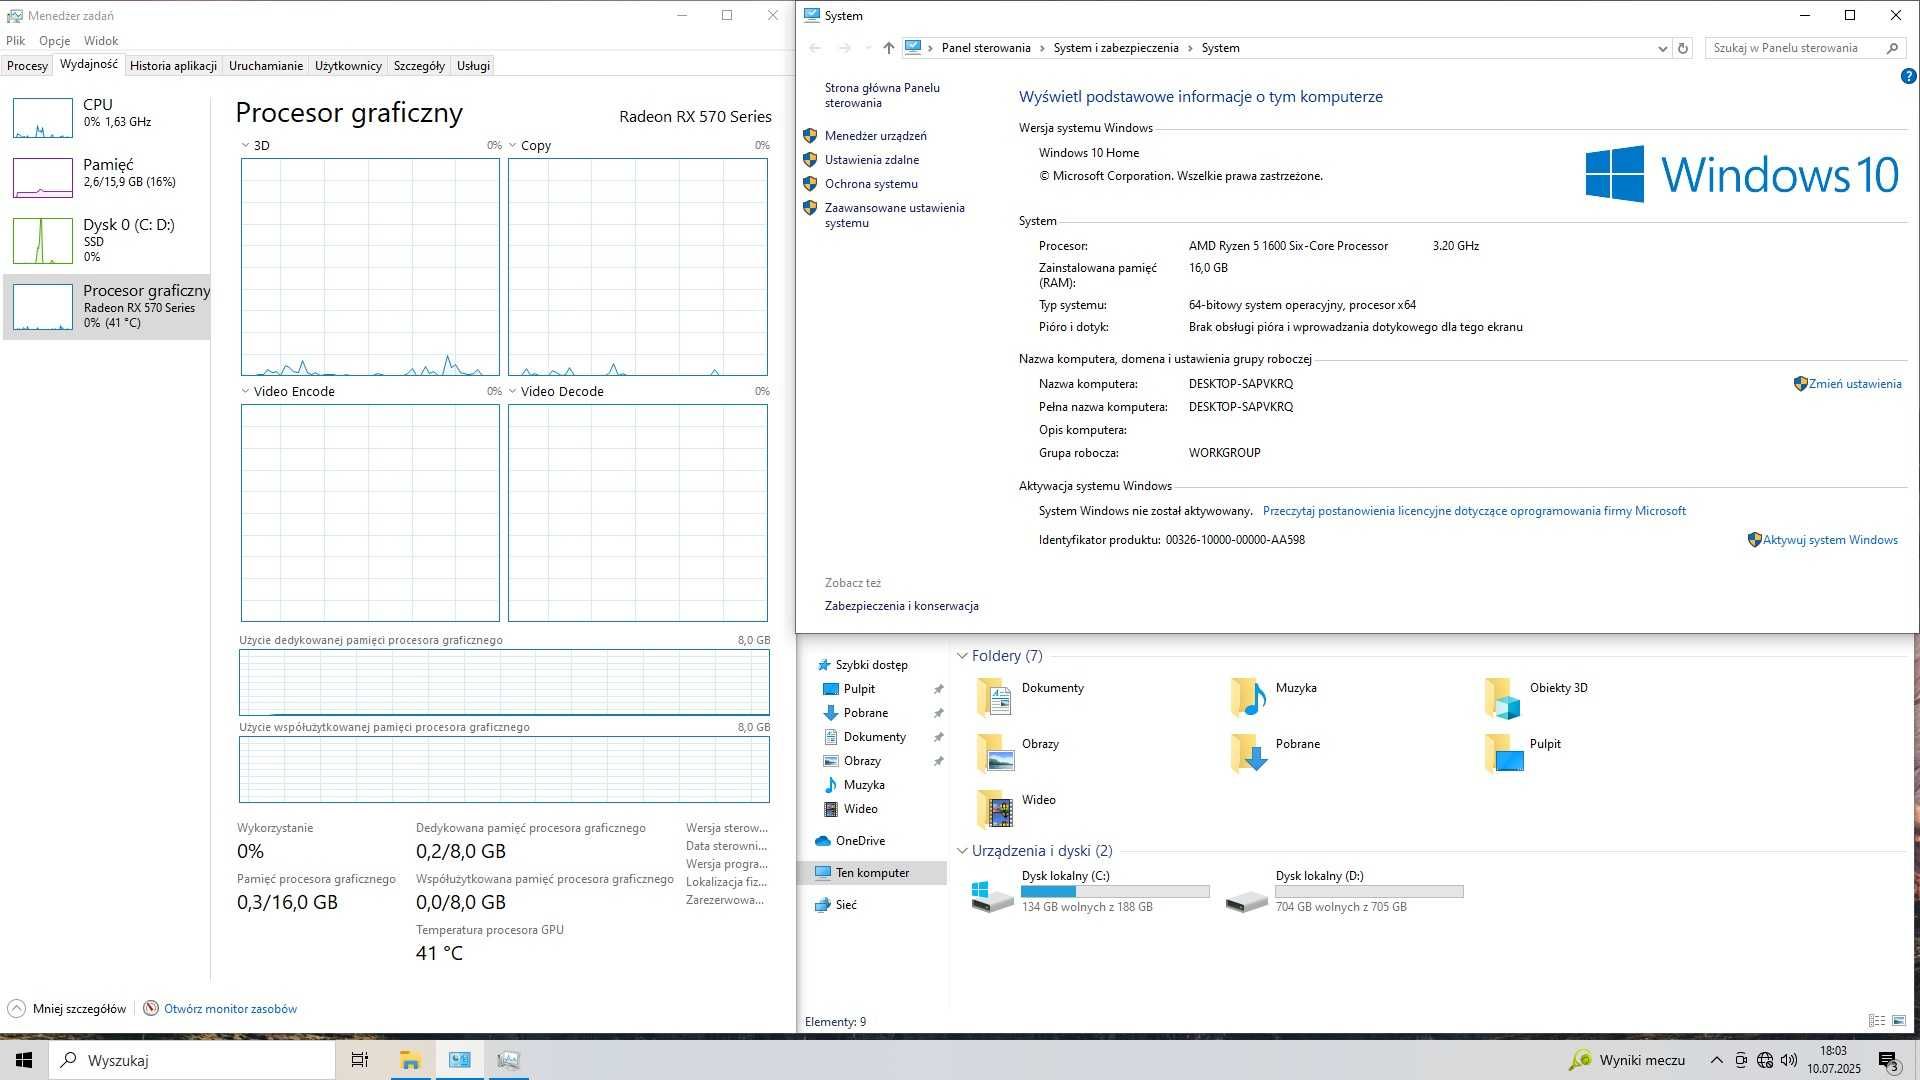Select Dysk lokalny (C:) drive
1920x1080 pixels.
[x=1090, y=891]
